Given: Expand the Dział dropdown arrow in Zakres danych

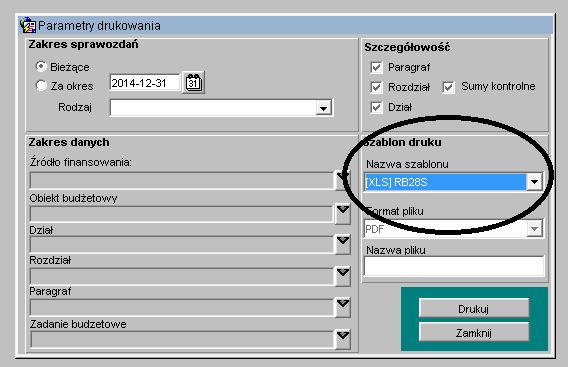Looking at the screenshot, I should click(x=343, y=244).
